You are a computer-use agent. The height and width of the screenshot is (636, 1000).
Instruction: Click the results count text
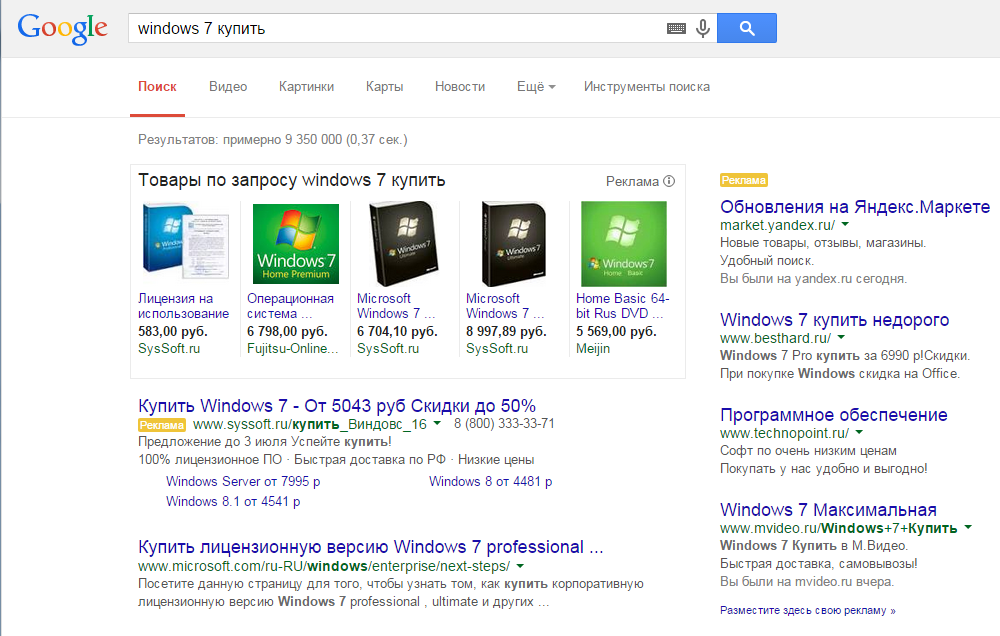click(x=272, y=140)
